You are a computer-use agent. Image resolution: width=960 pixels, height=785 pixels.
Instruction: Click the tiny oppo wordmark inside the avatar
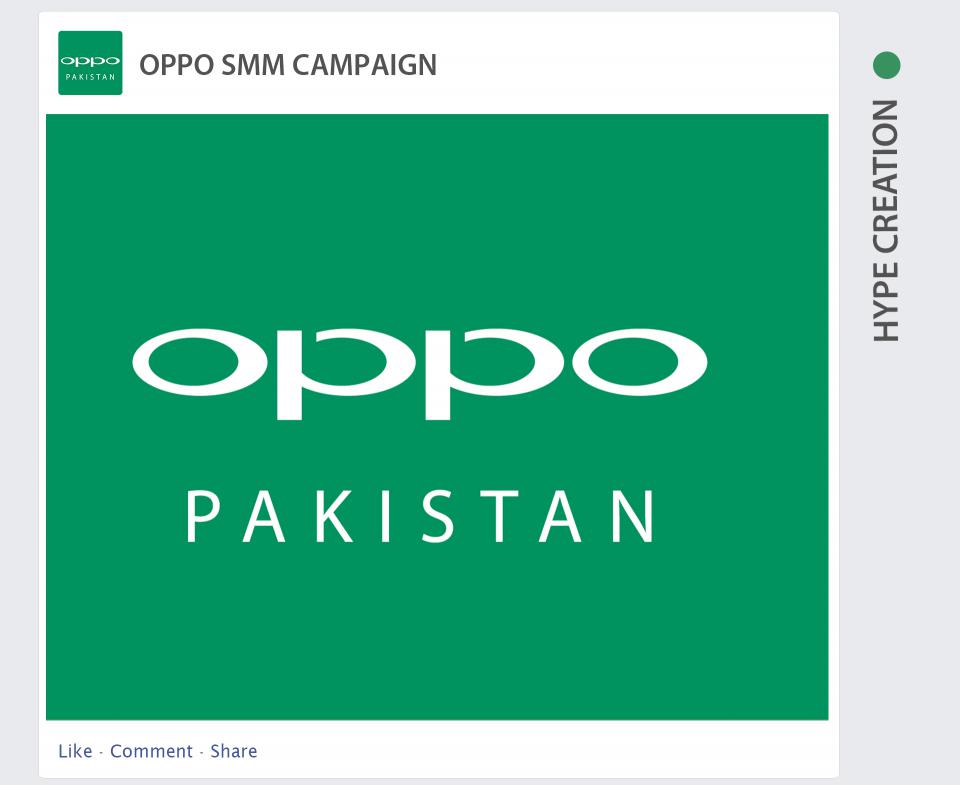[90, 61]
